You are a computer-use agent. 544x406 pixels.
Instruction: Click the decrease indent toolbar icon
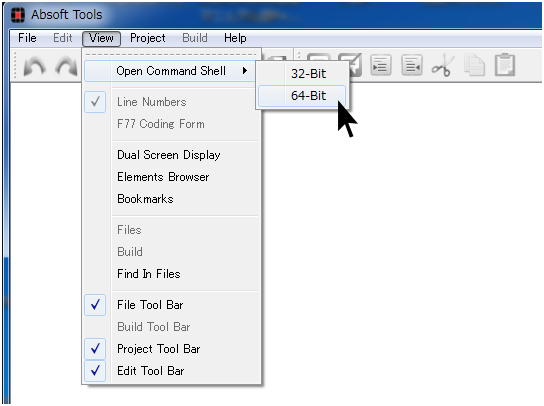click(x=411, y=65)
